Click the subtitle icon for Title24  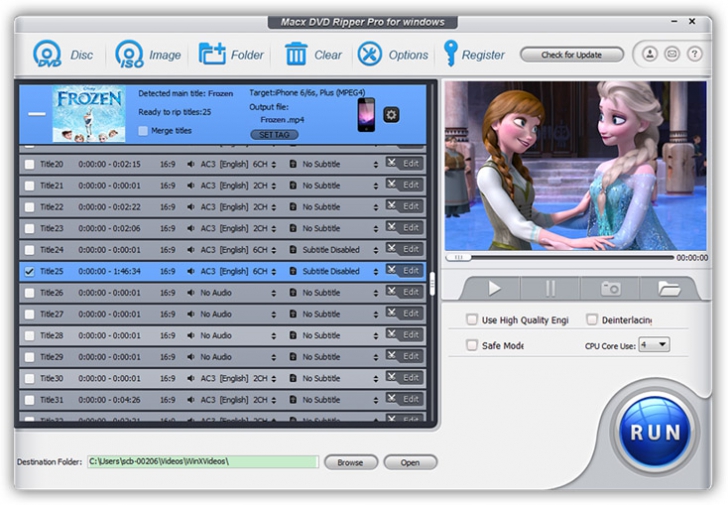pos(292,250)
